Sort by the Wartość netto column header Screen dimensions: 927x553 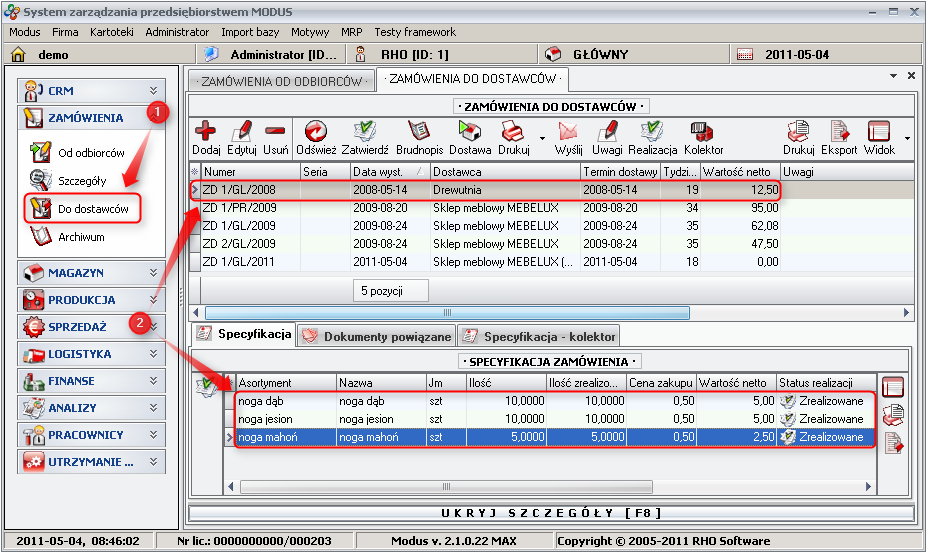coord(739,172)
